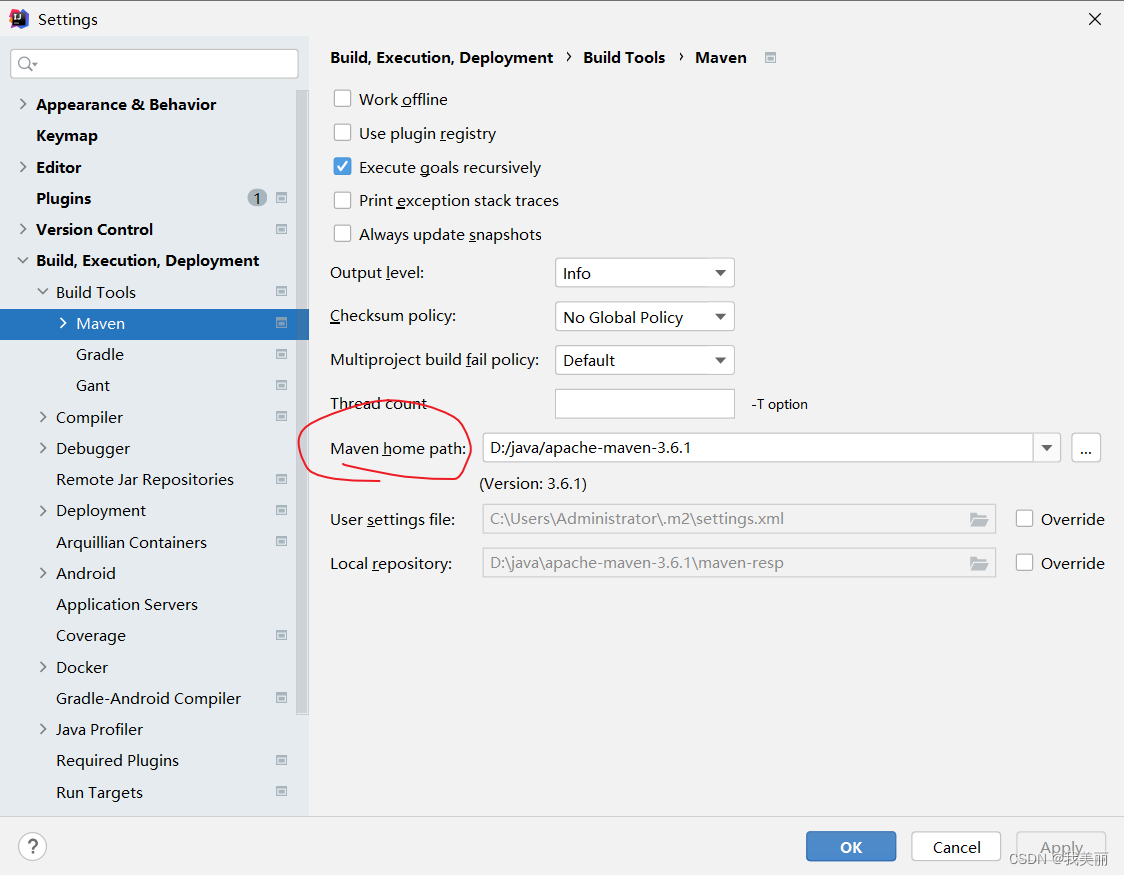The image size is (1124, 875).
Task: Enable Use plugin registry checkbox
Action: [343, 133]
